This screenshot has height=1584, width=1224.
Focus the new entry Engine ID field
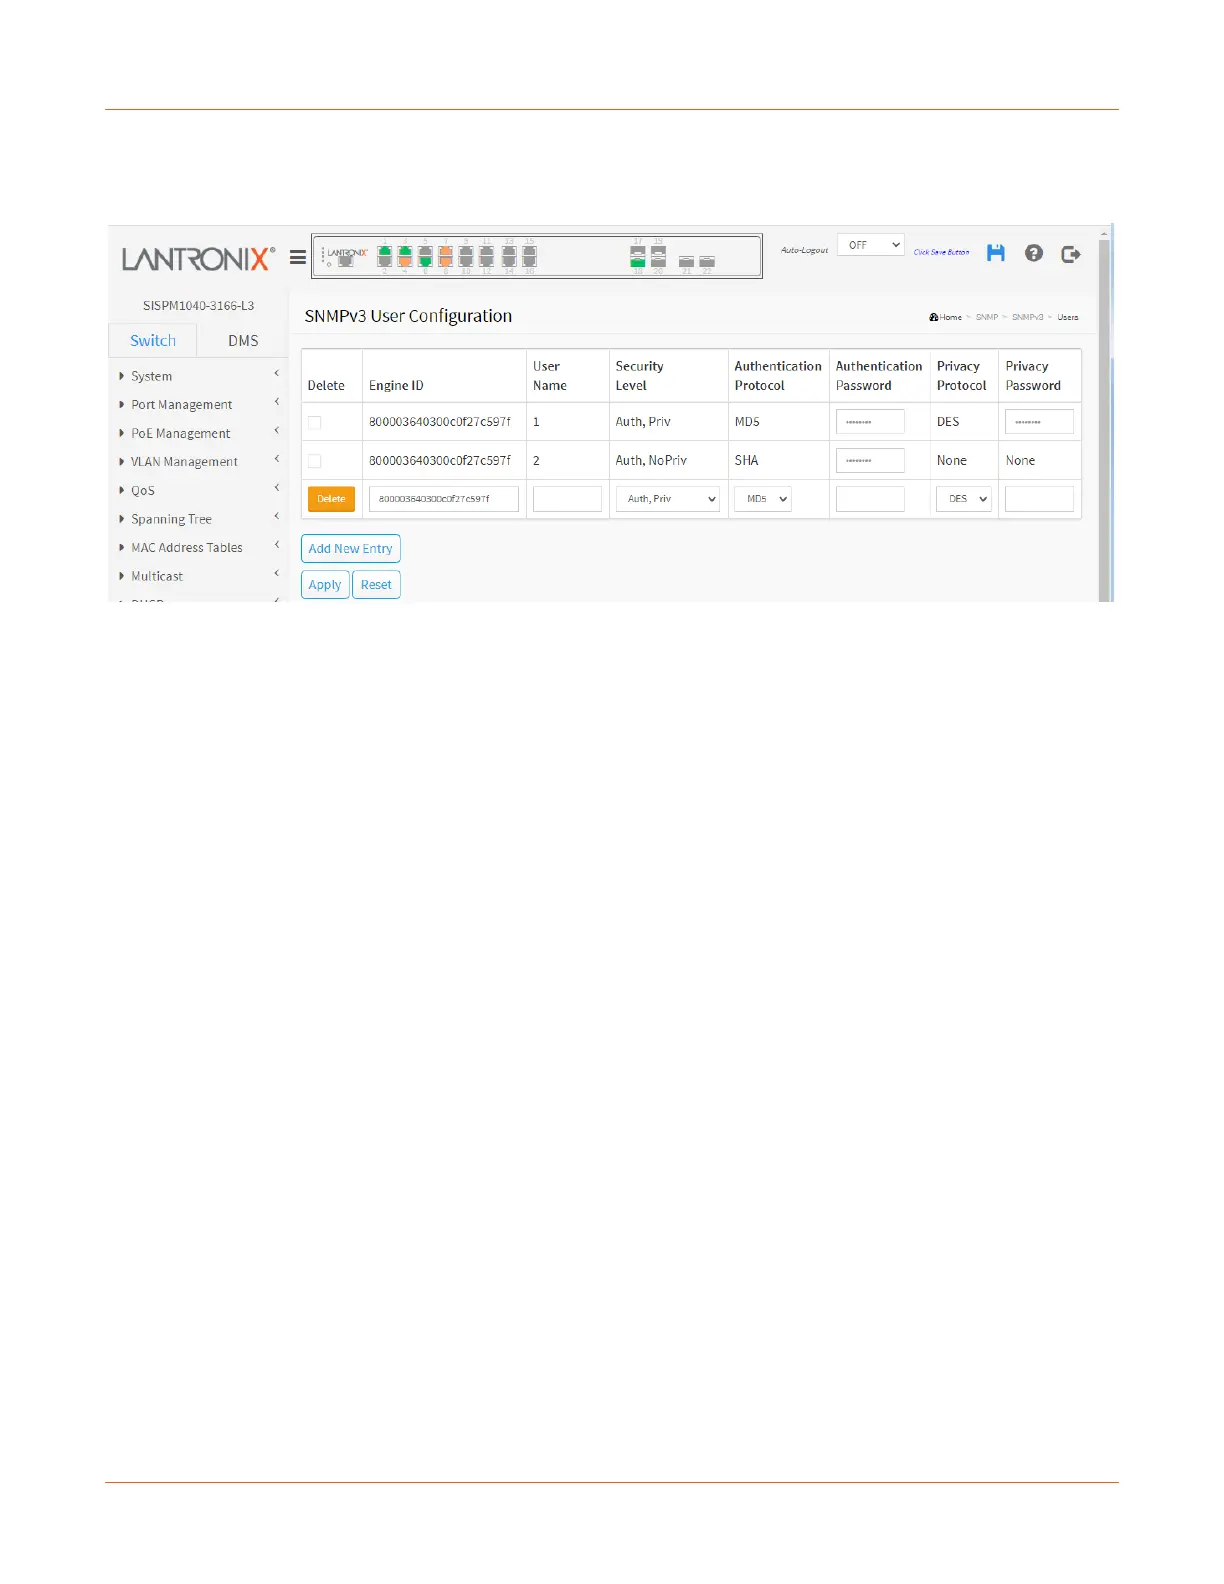pyautogui.click(x=444, y=499)
